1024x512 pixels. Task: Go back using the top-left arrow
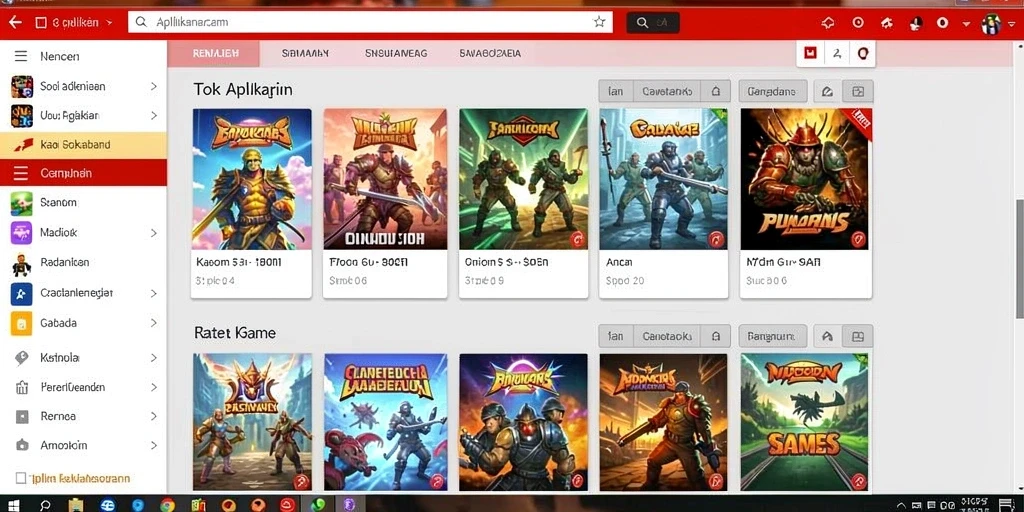[x=15, y=22]
